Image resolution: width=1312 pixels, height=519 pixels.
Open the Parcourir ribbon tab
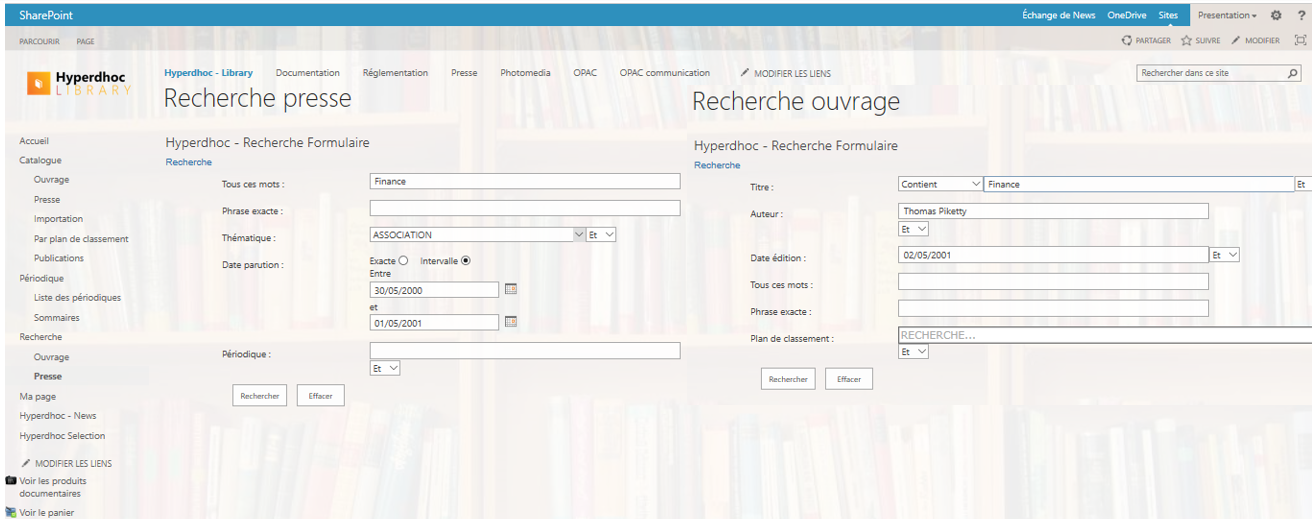(40, 41)
